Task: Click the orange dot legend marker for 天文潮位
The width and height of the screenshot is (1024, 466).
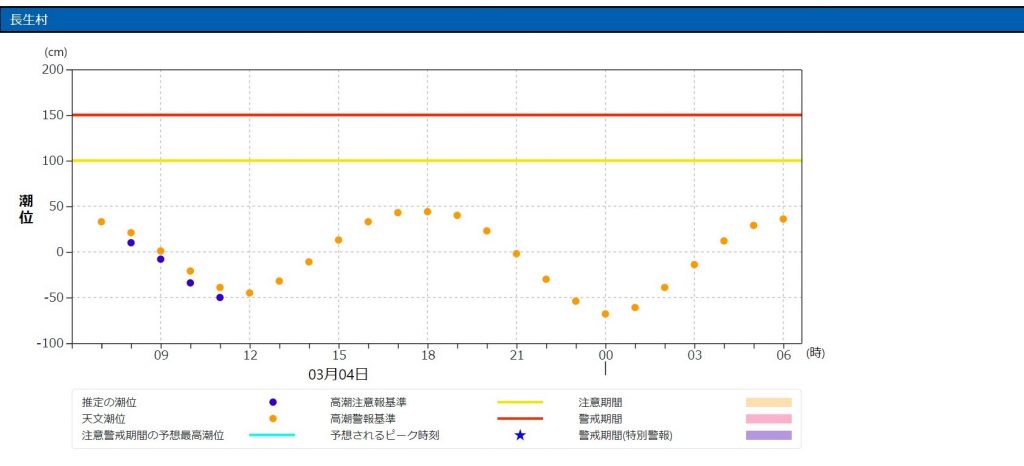Action: pyautogui.click(x=273, y=418)
